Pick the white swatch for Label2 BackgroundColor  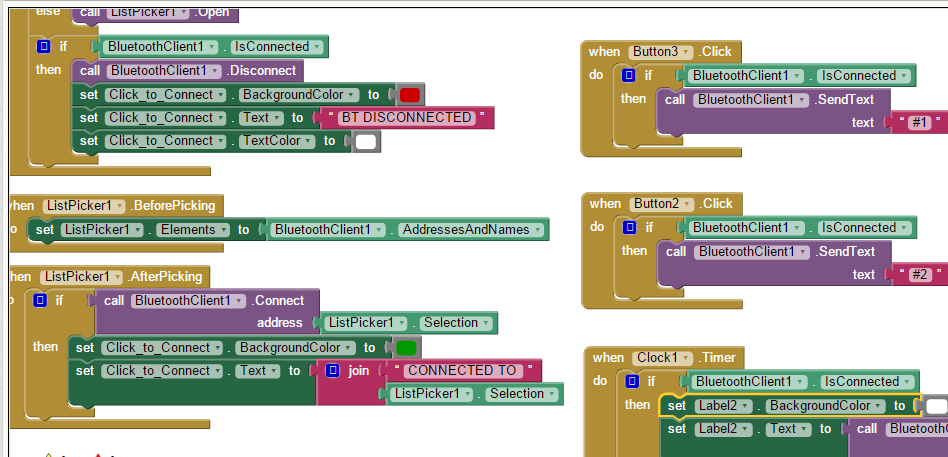pos(935,406)
